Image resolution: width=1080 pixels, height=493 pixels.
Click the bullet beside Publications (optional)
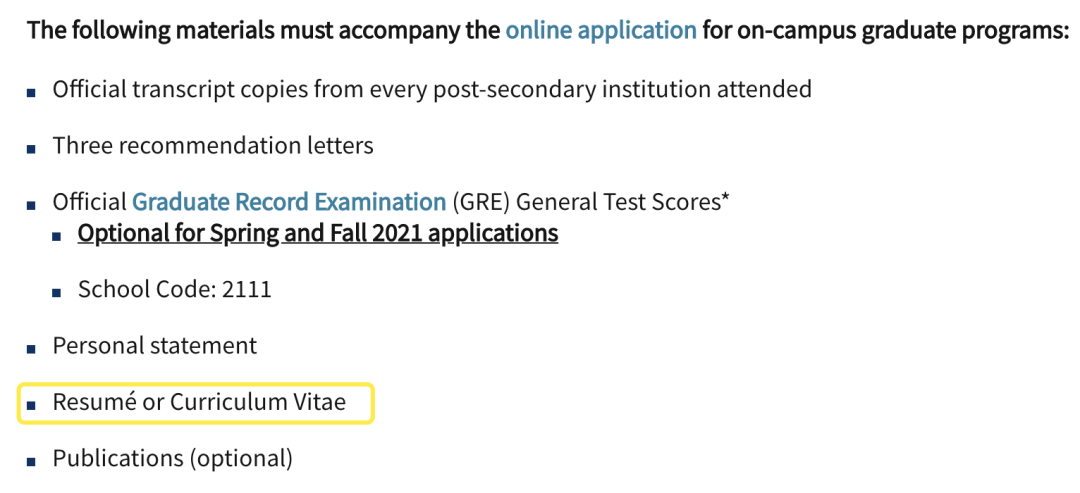(31, 462)
